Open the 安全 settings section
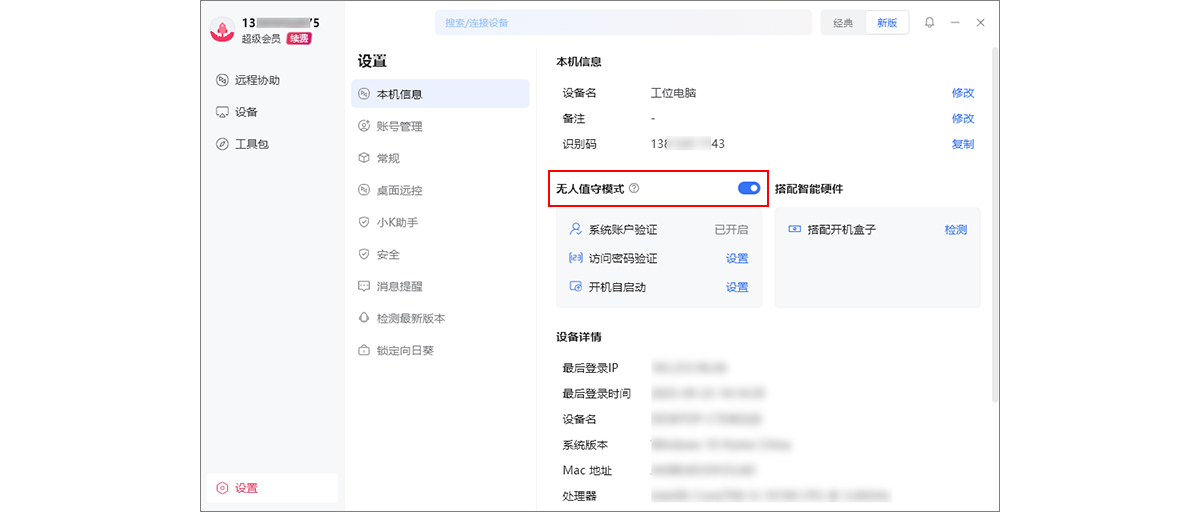 (388, 254)
